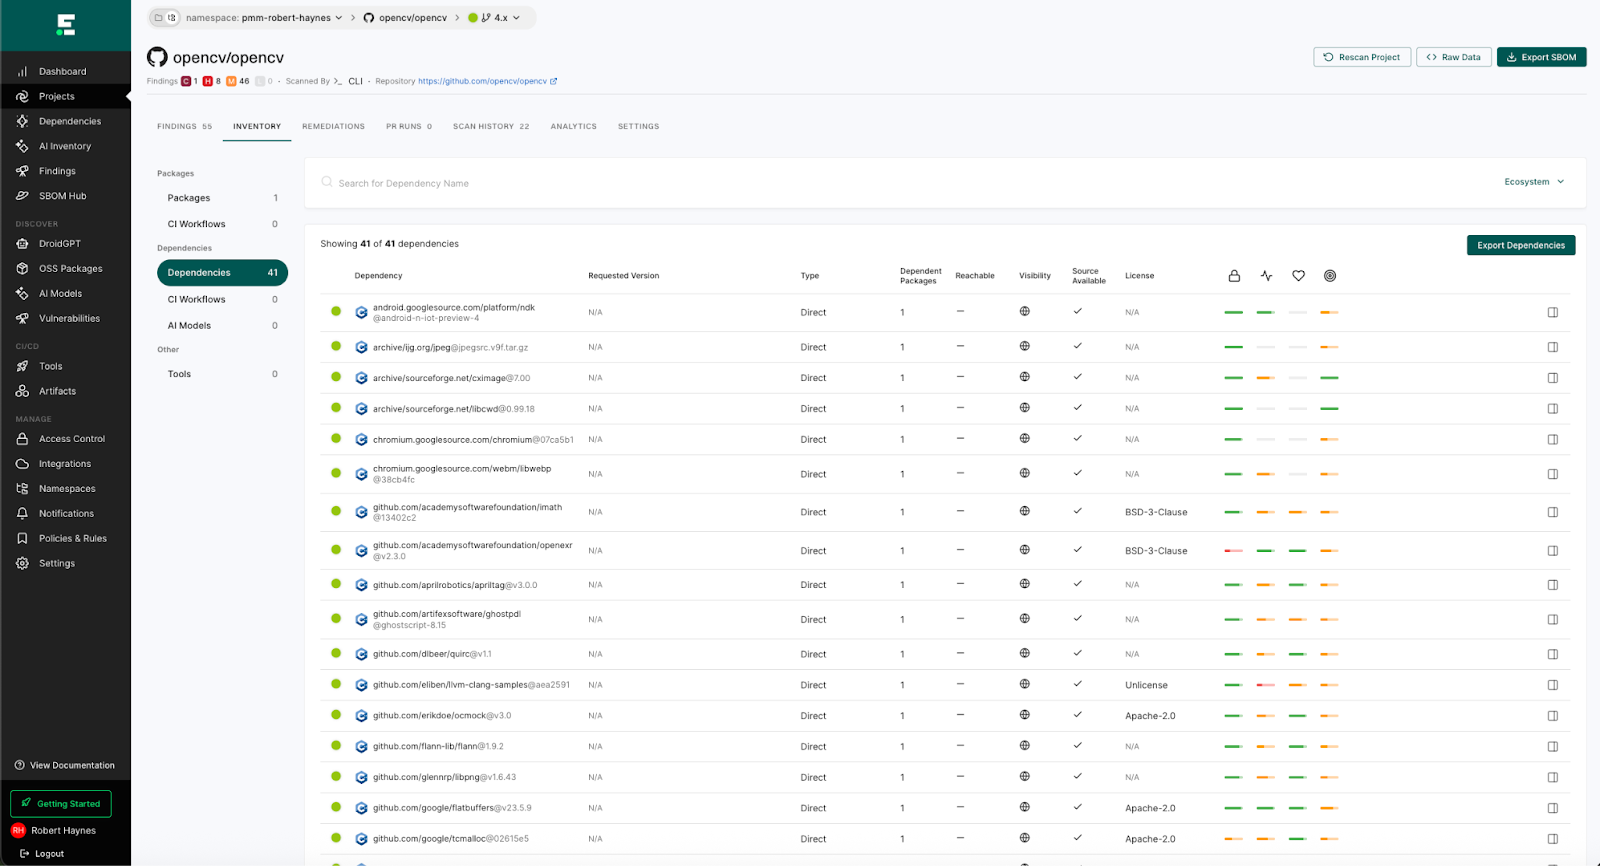Image resolution: width=1600 pixels, height=866 pixels.
Task: Go to Findings in sidebar
Action: [57, 171]
